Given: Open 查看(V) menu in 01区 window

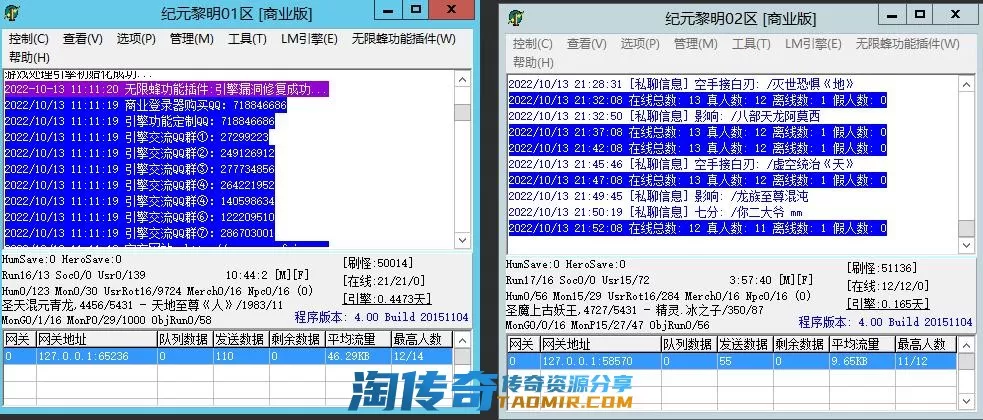Looking at the screenshot, I should pos(83,39).
